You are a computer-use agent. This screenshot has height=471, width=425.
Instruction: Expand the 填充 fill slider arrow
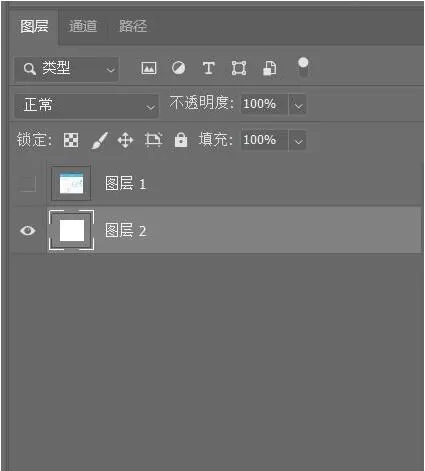[298, 140]
